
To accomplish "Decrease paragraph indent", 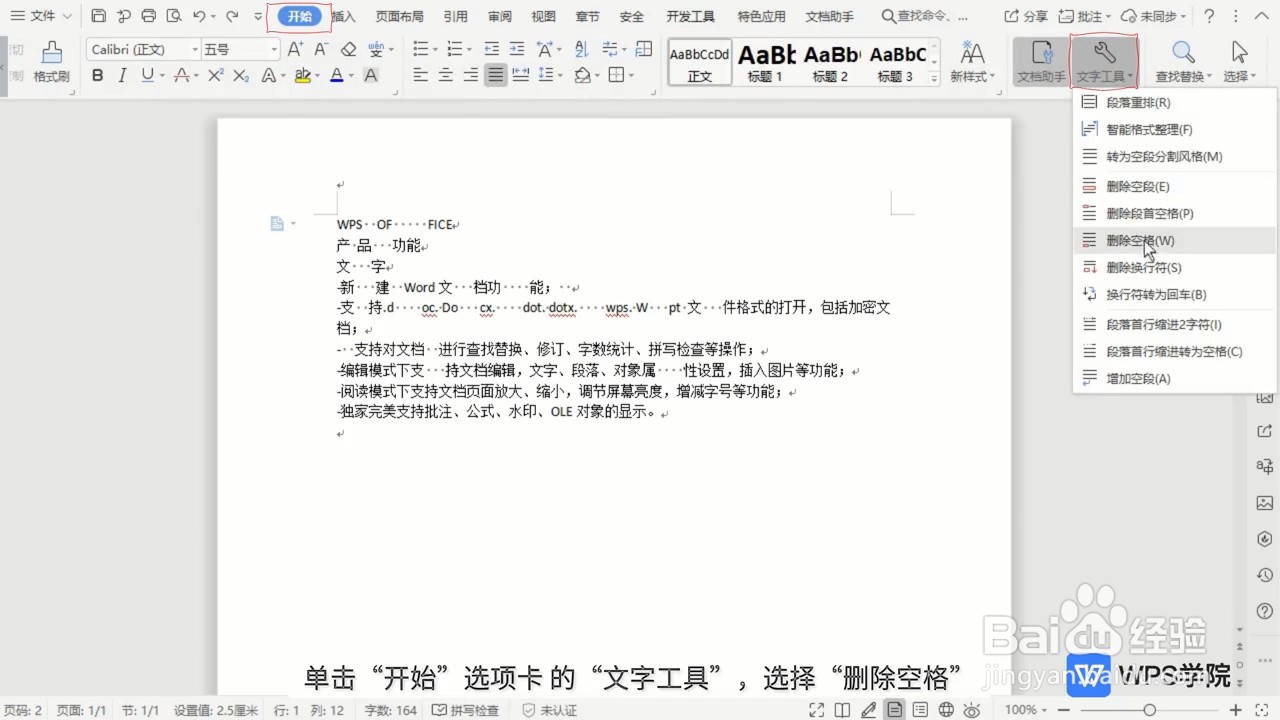I will pyautogui.click(x=491, y=50).
